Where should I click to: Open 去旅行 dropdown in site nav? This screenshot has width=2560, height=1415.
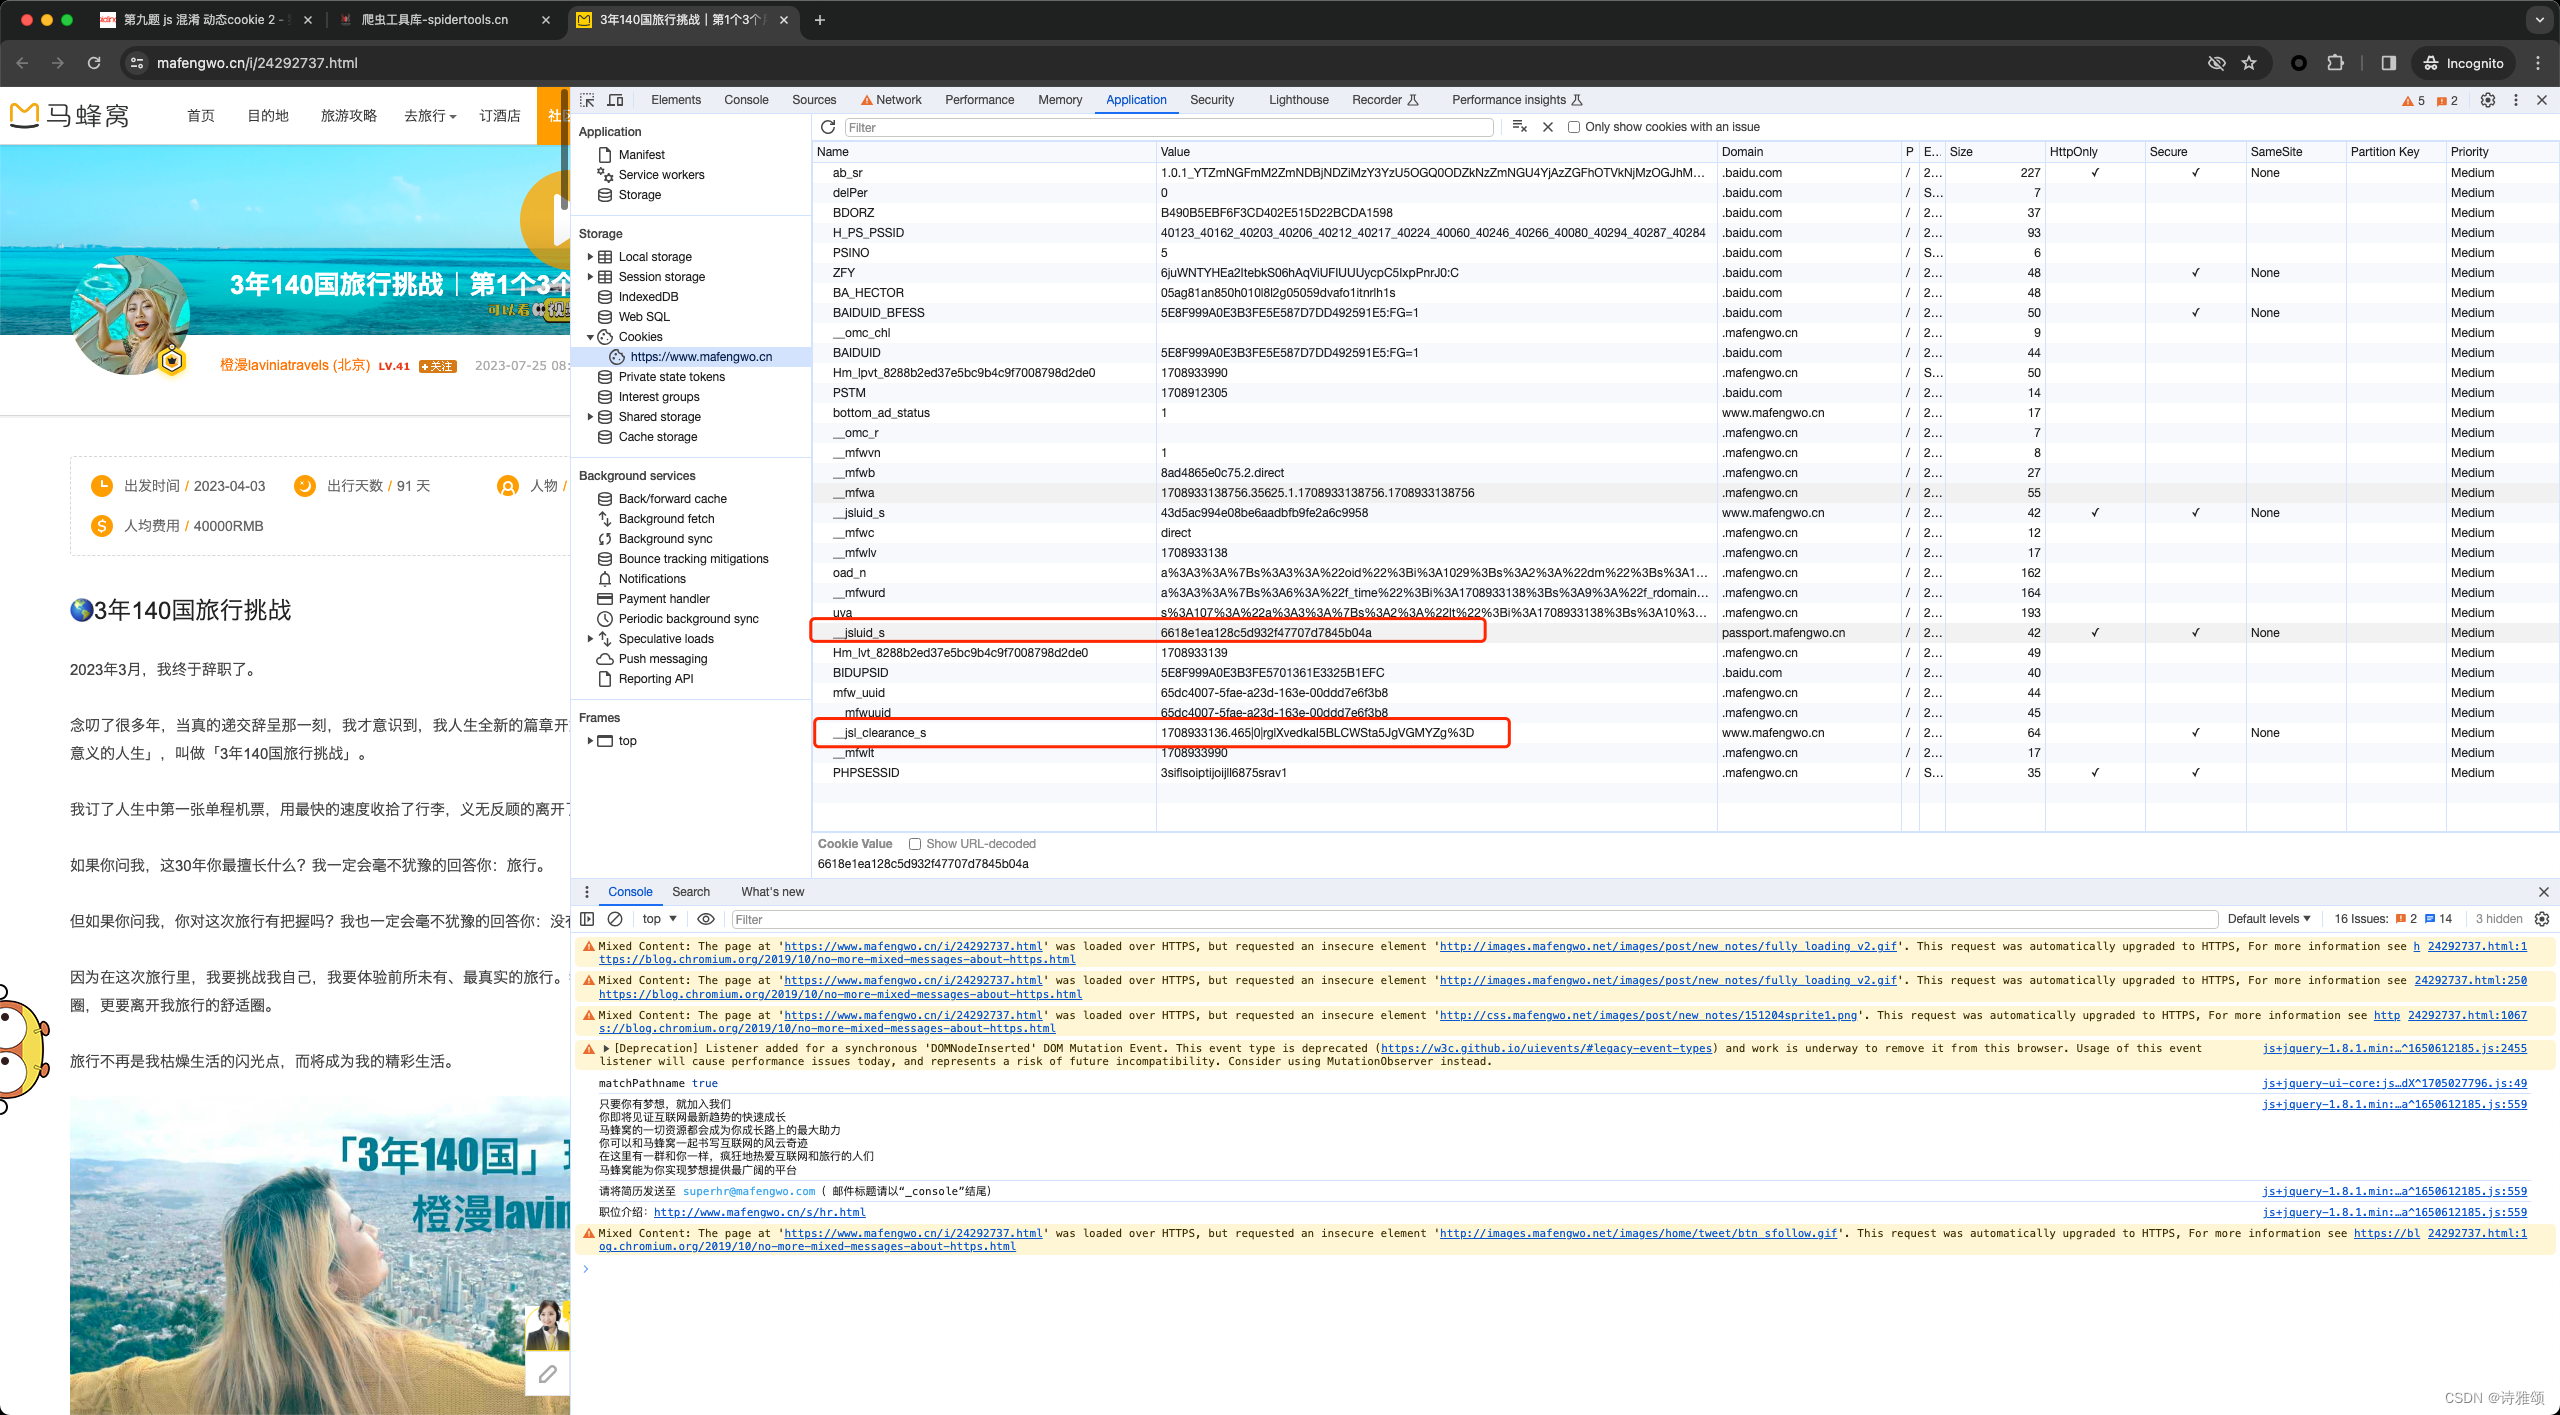tap(430, 116)
